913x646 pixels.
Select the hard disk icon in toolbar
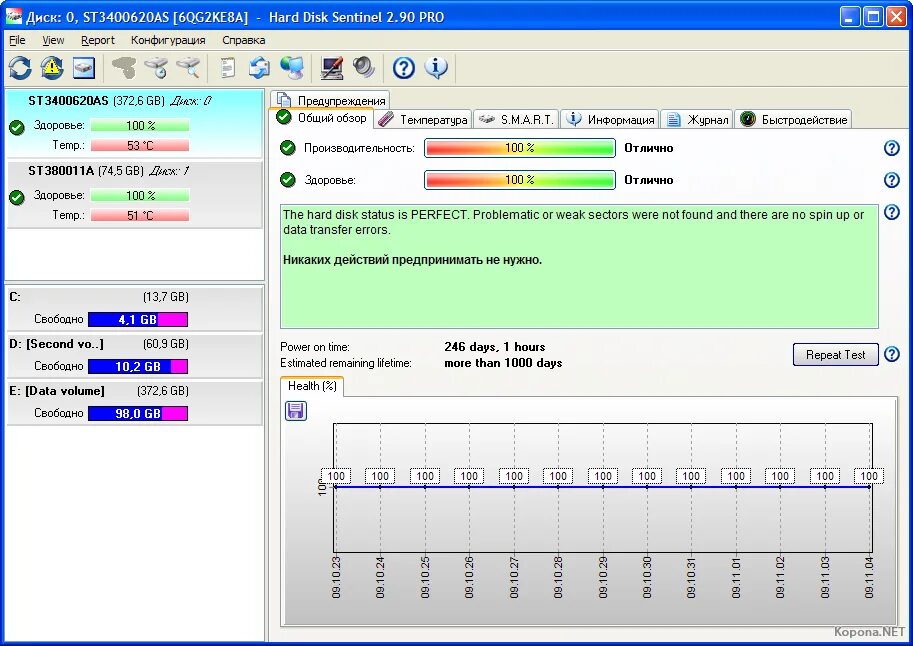tap(85, 68)
